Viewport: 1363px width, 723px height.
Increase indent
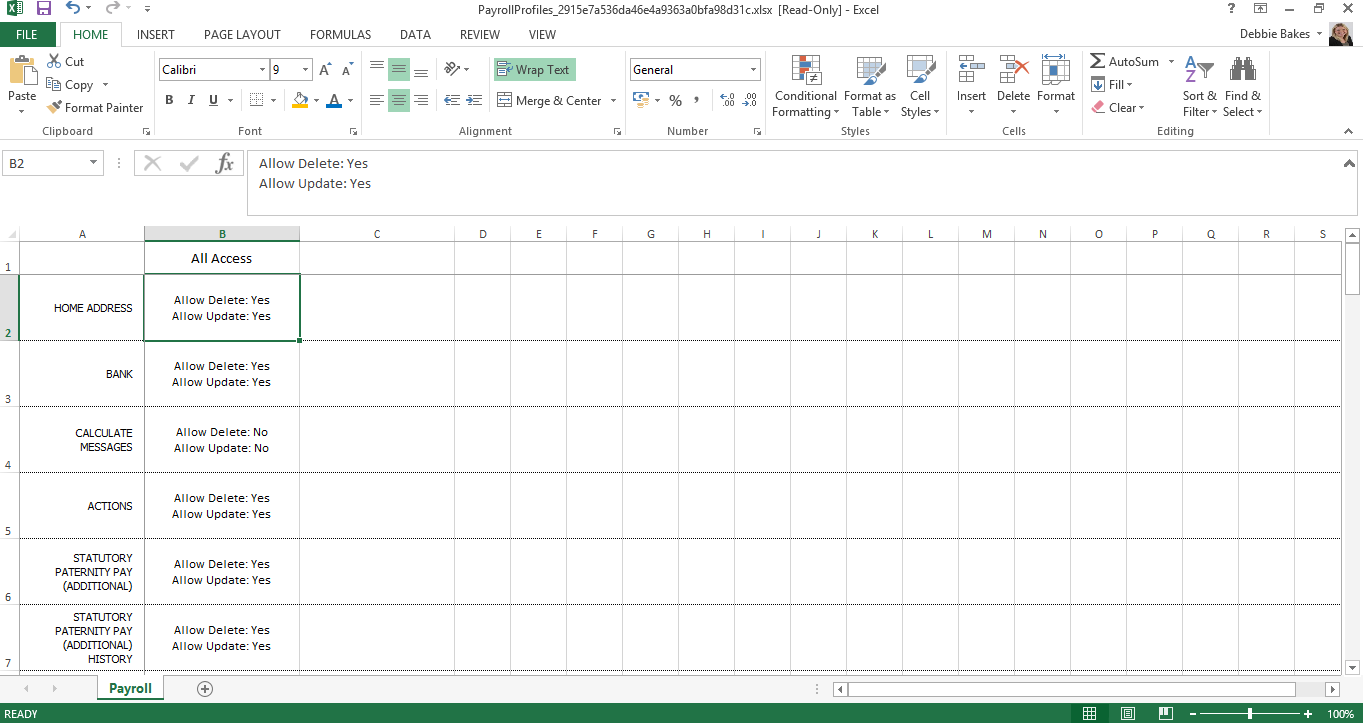(x=474, y=100)
